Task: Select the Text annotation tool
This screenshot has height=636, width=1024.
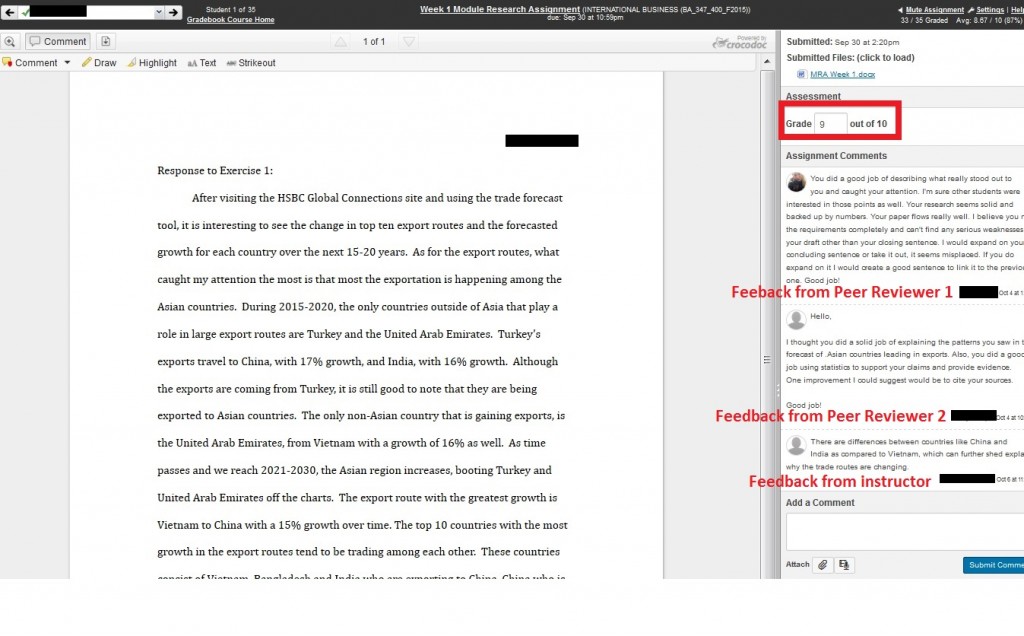Action: tap(203, 62)
